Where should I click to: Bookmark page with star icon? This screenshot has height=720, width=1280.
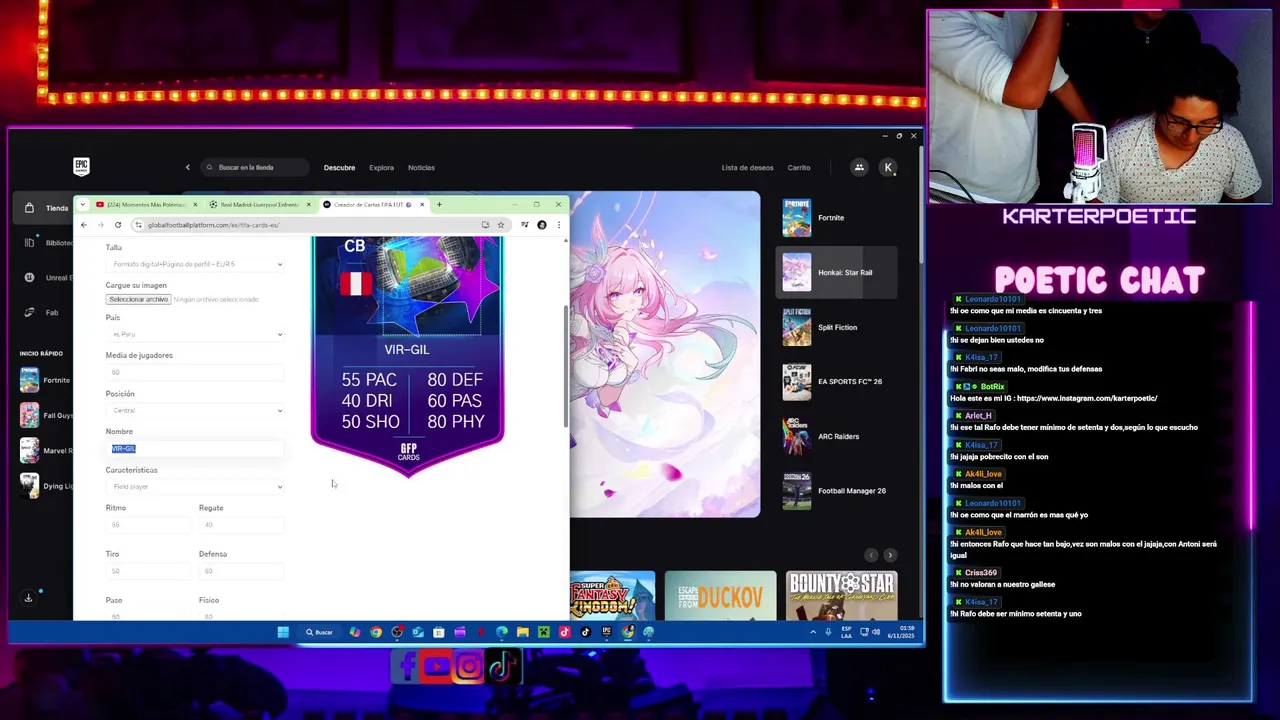coord(501,225)
